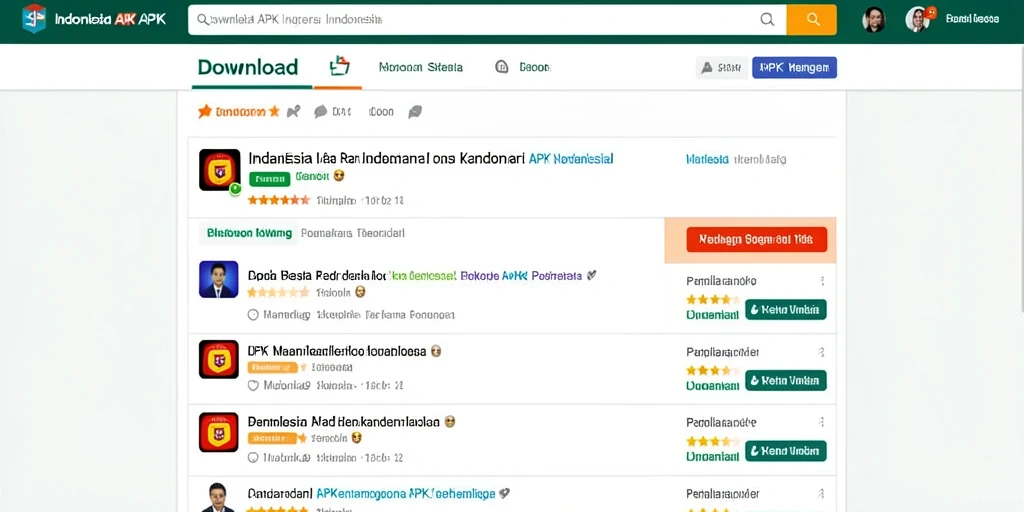Click green badge on Kandonari app icon

(x=235, y=188)
